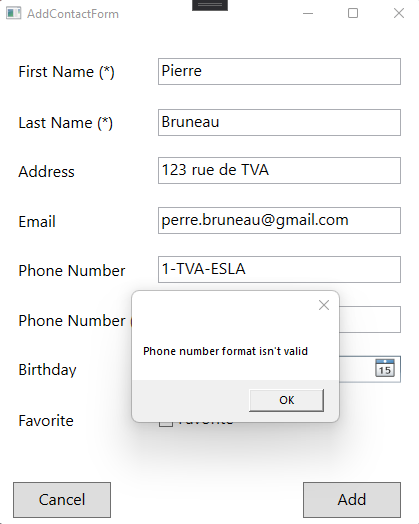Screen dimensions: 419x524
Task: Click the dark grip handle at top
Action: click(x=210, y=5)
